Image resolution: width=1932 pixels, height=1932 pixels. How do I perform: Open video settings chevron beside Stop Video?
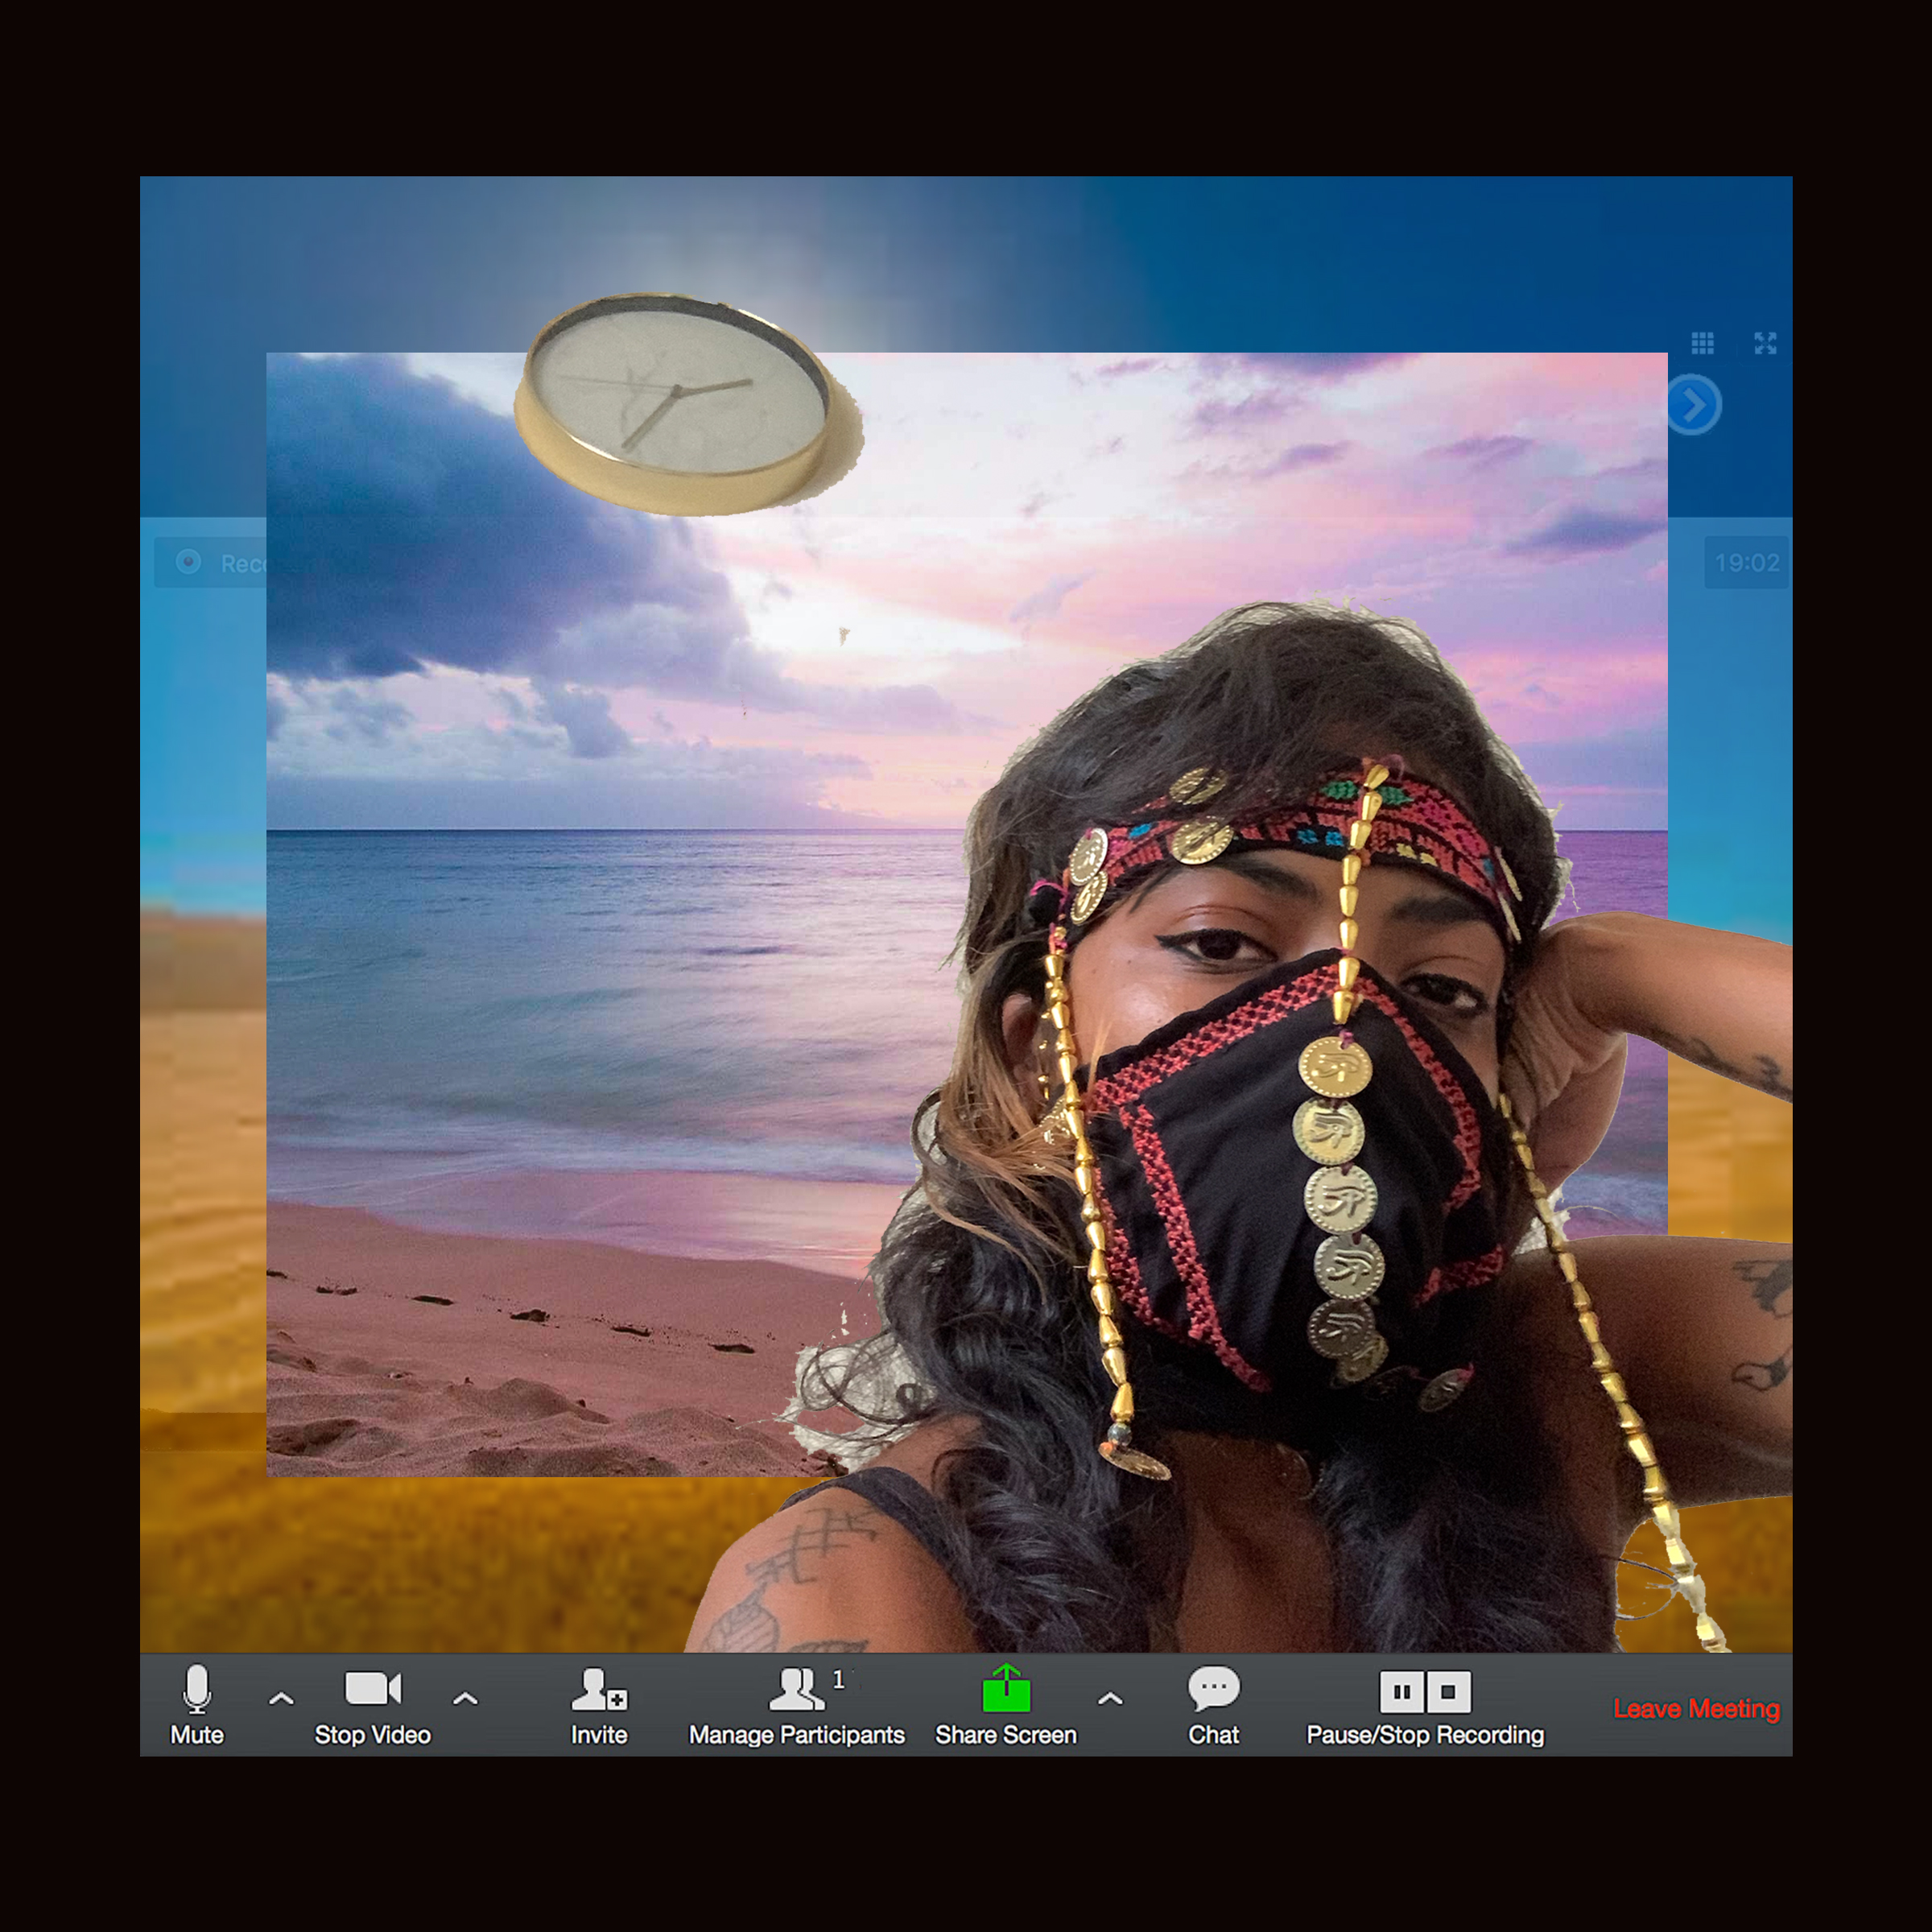pos(465,1698)
